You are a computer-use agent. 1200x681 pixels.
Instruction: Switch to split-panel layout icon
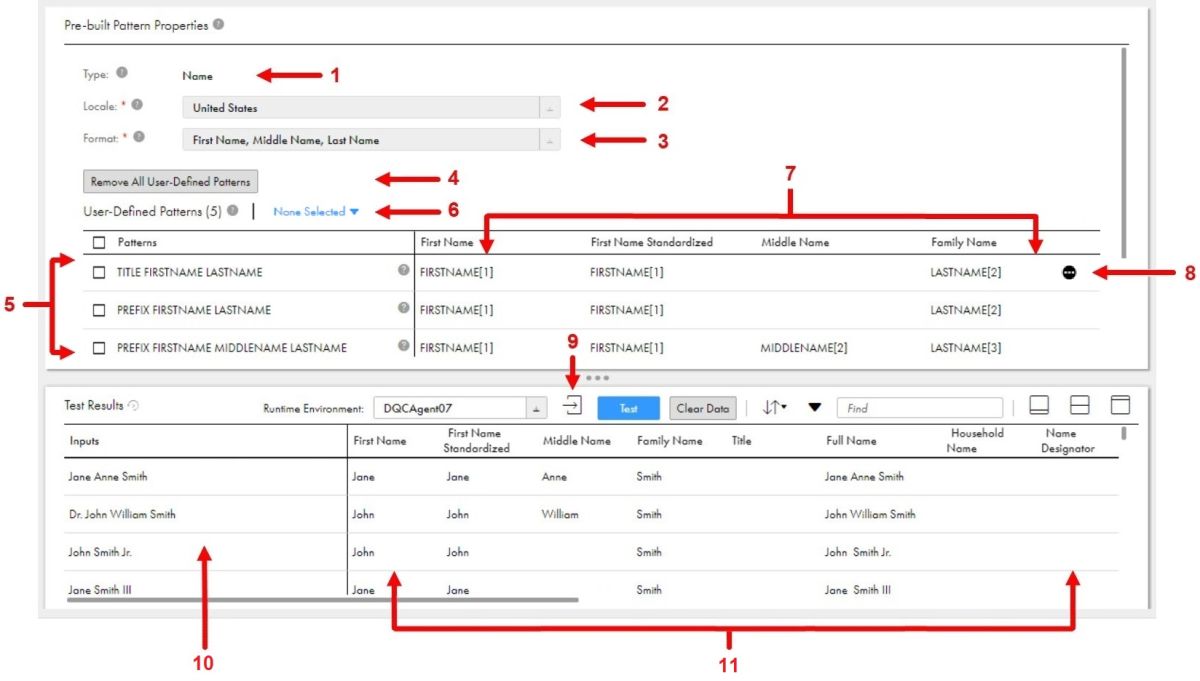1080,405
